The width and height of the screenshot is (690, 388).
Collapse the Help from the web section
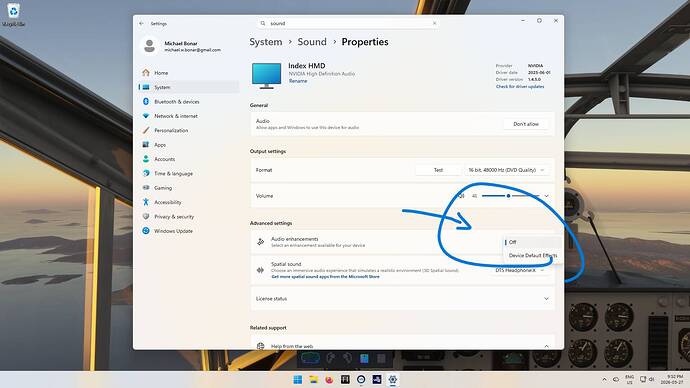pyautogui.click(x=546, y=346)
